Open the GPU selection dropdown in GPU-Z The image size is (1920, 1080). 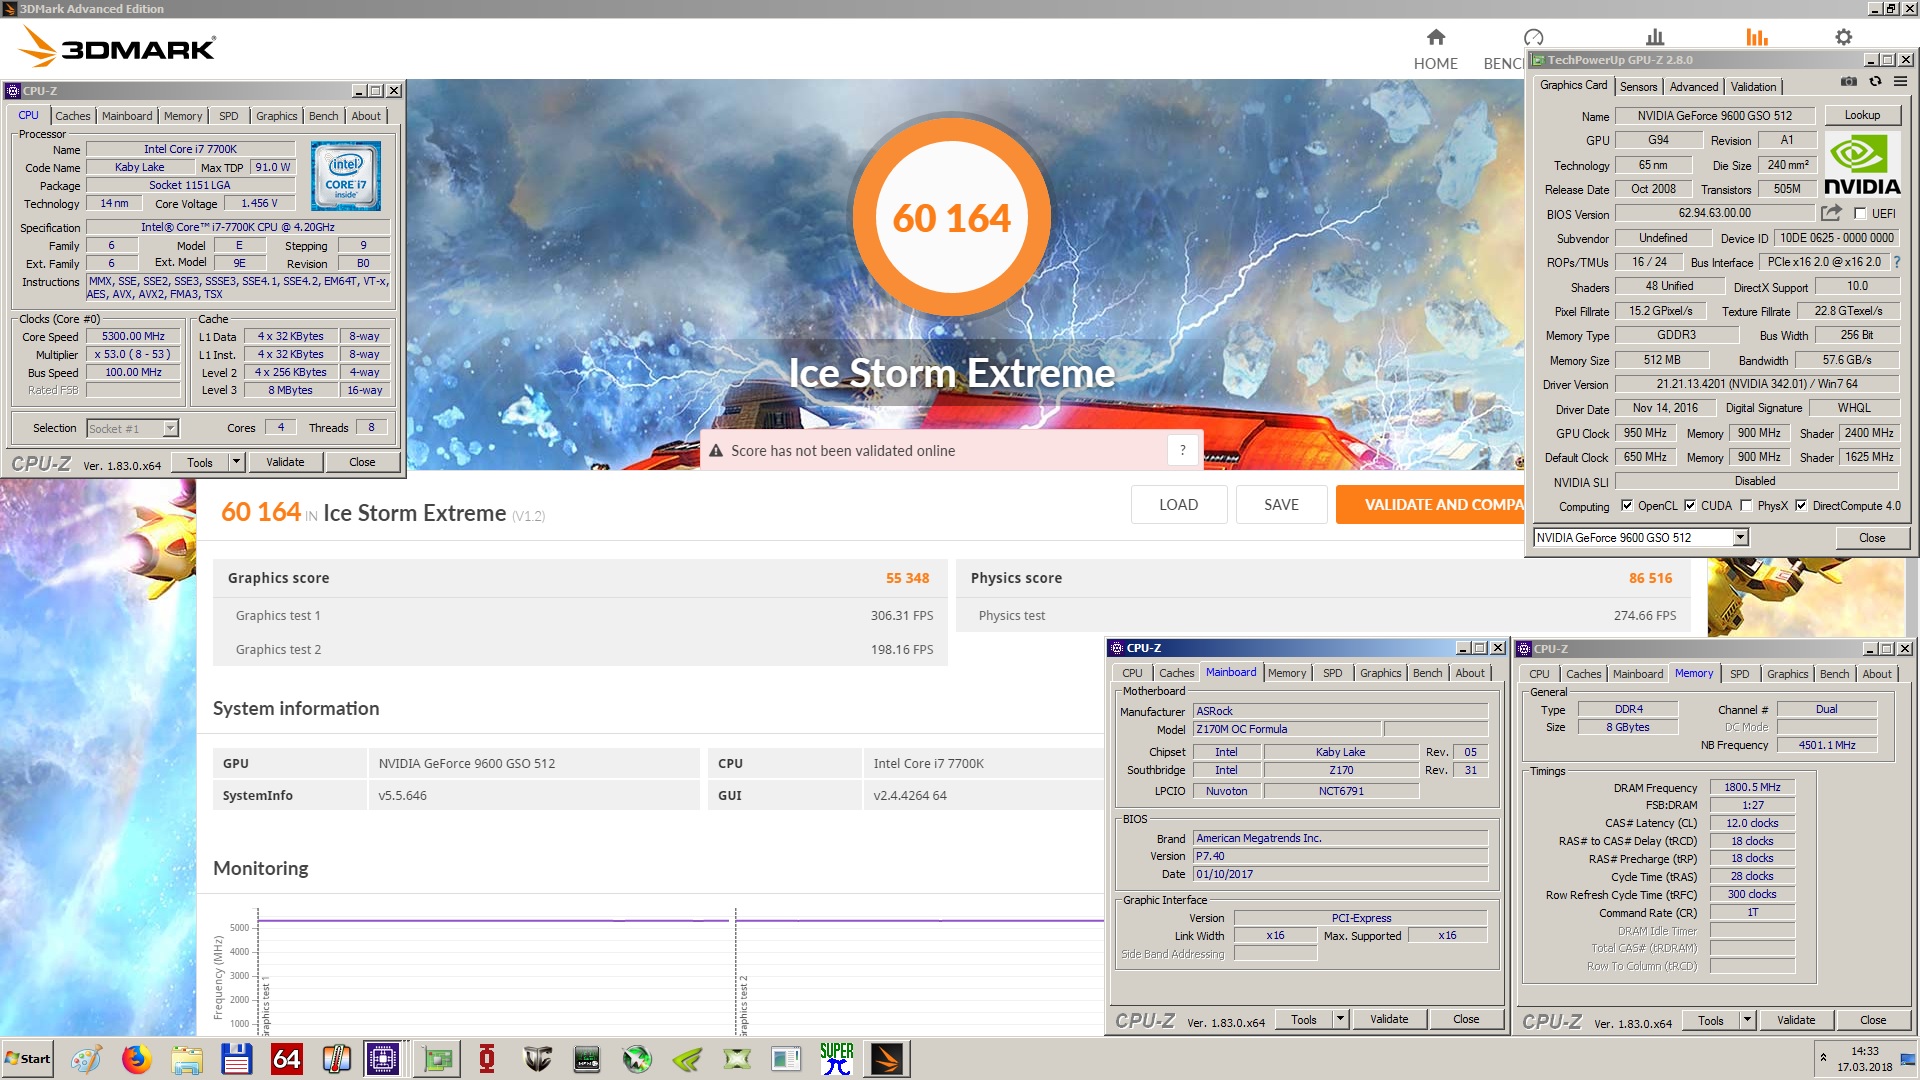pos(1740,537)
